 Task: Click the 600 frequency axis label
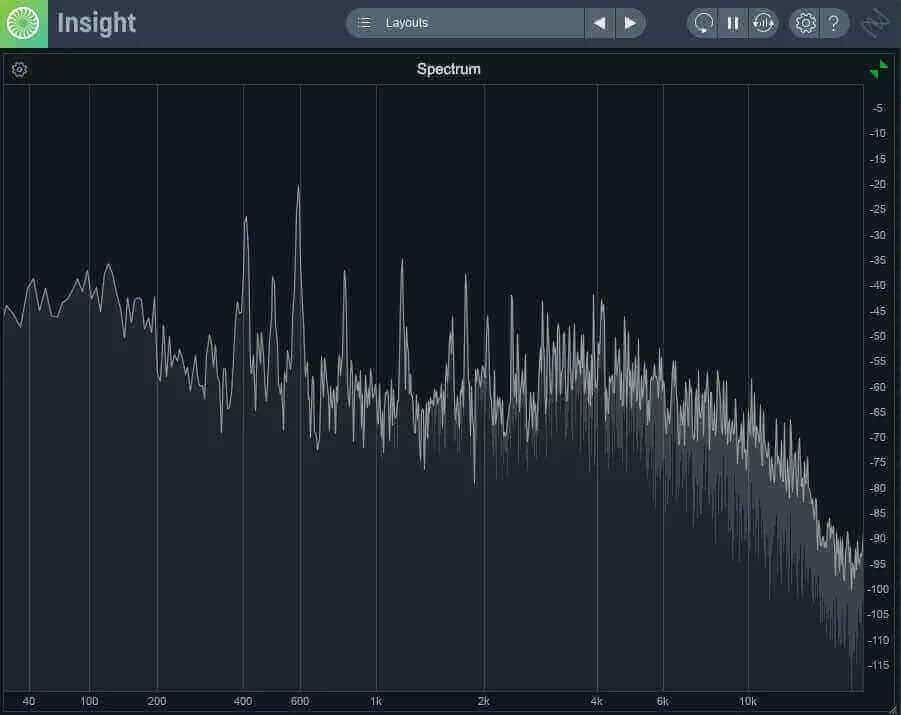click(x=299, y=701)
